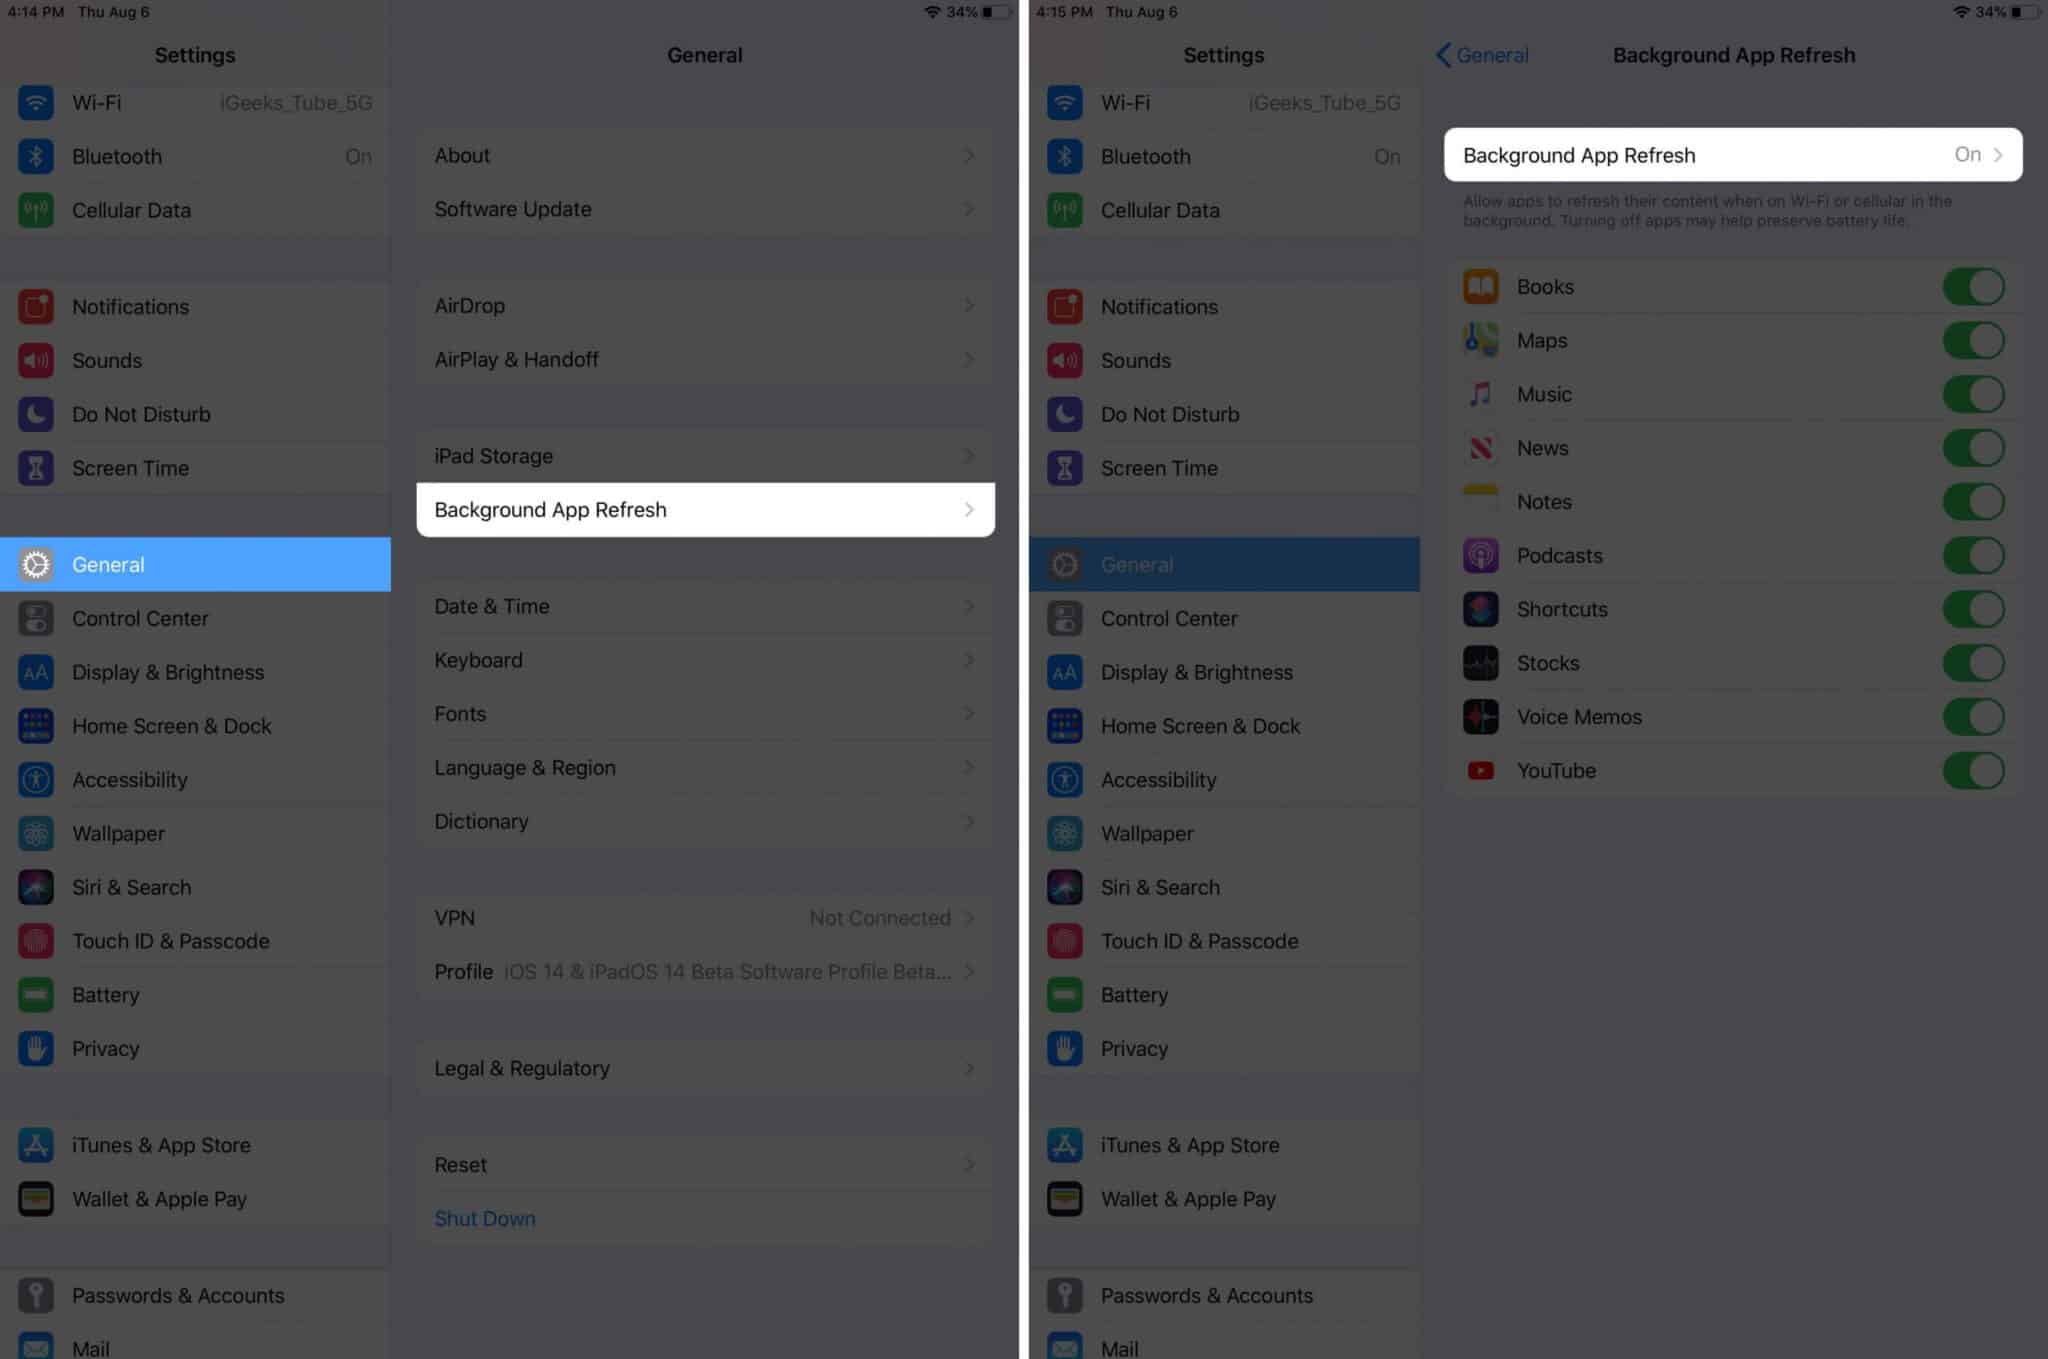Open the Books app icon in settings
The width and height of the screenshot is (2048, 1359).
1481,285
